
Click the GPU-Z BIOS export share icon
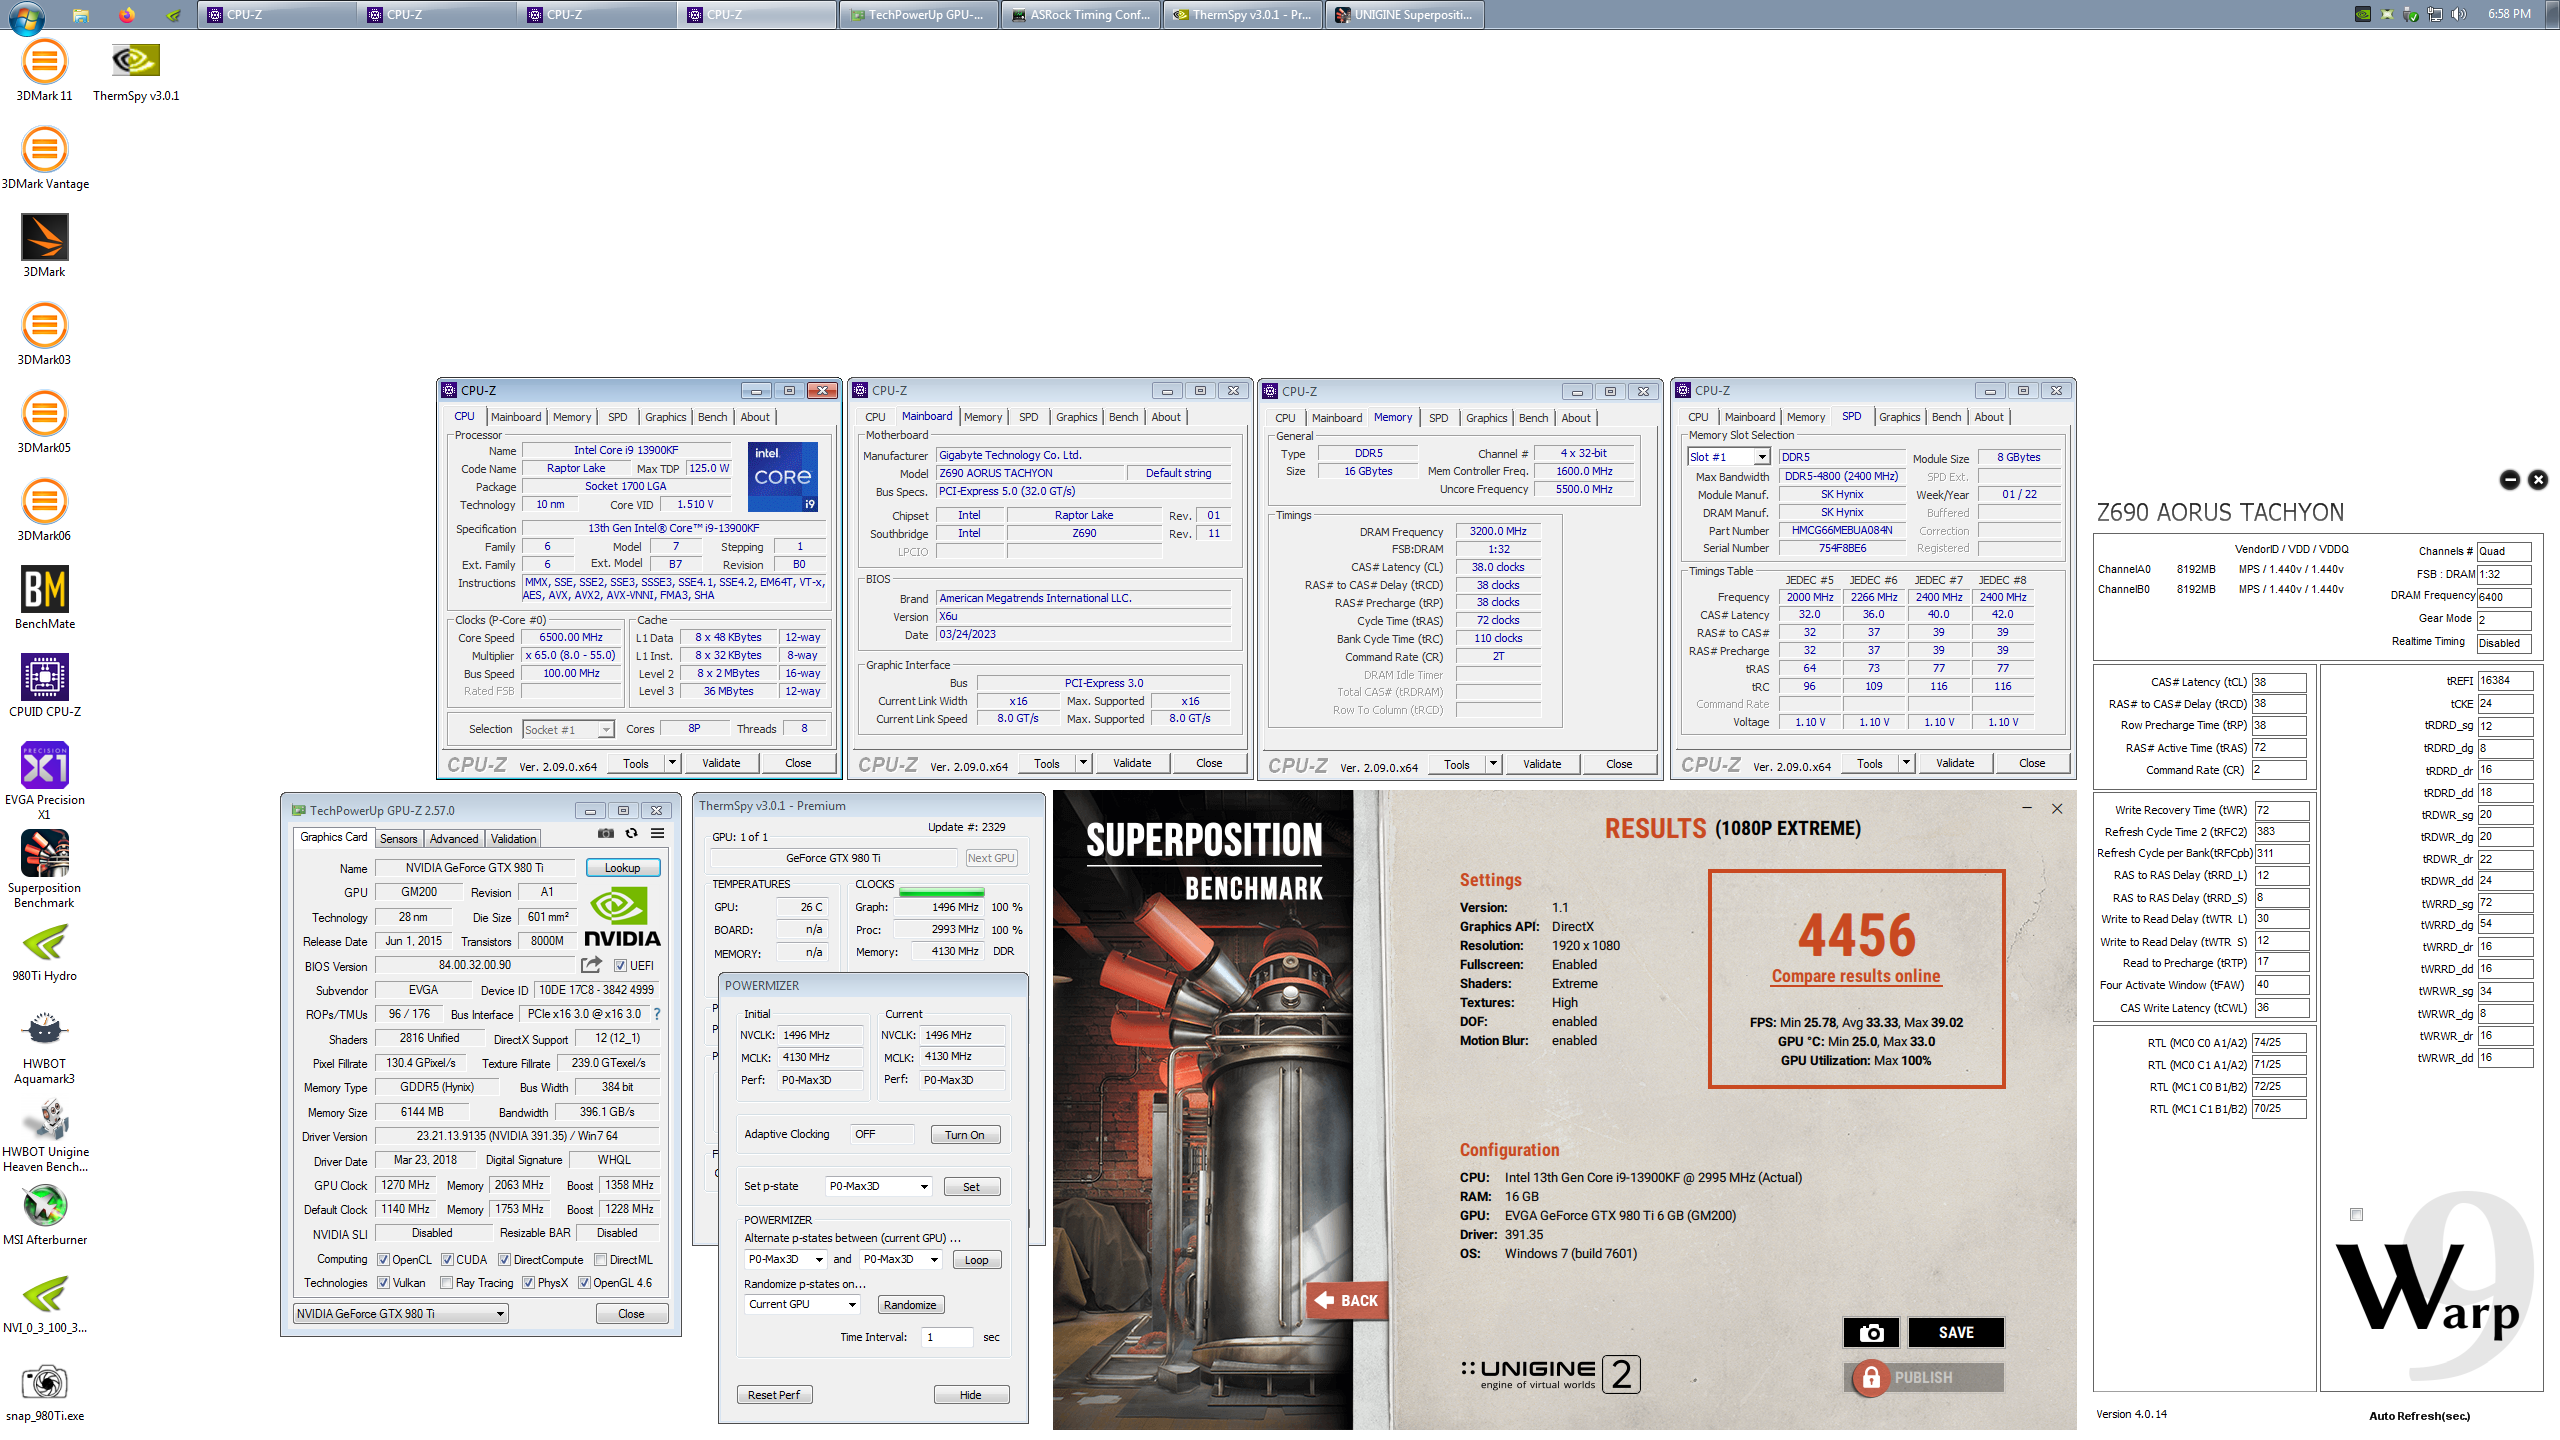point(591,965)
